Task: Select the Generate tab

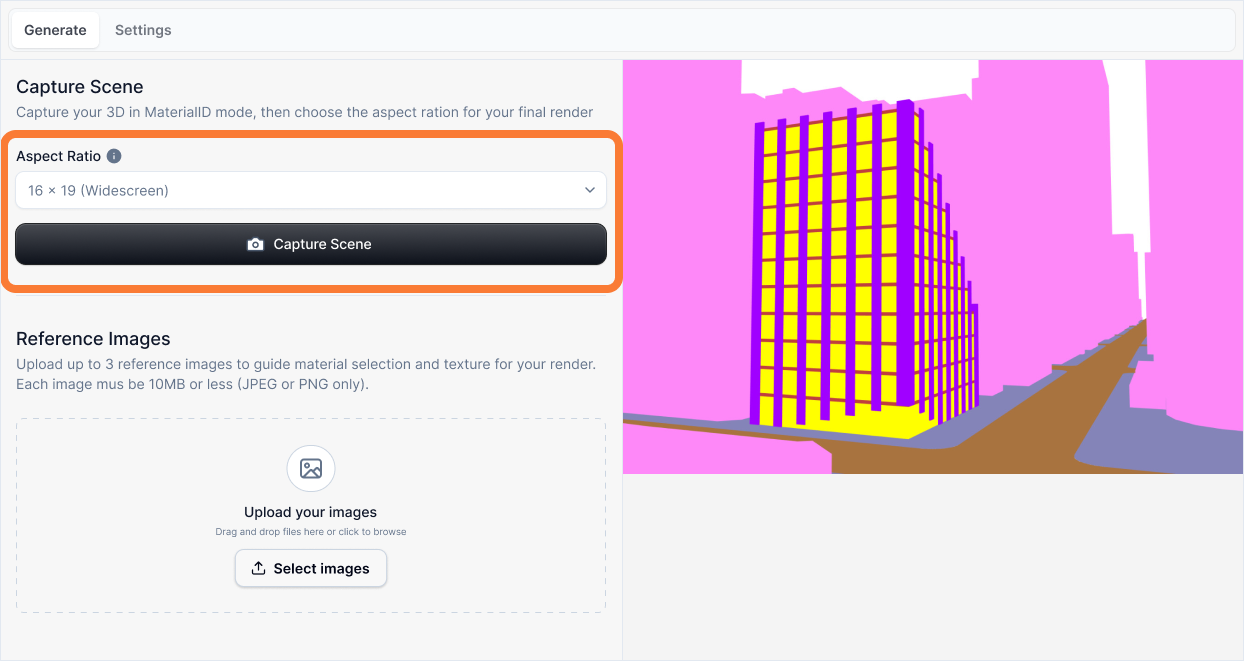Action: [x=55, y=30]
